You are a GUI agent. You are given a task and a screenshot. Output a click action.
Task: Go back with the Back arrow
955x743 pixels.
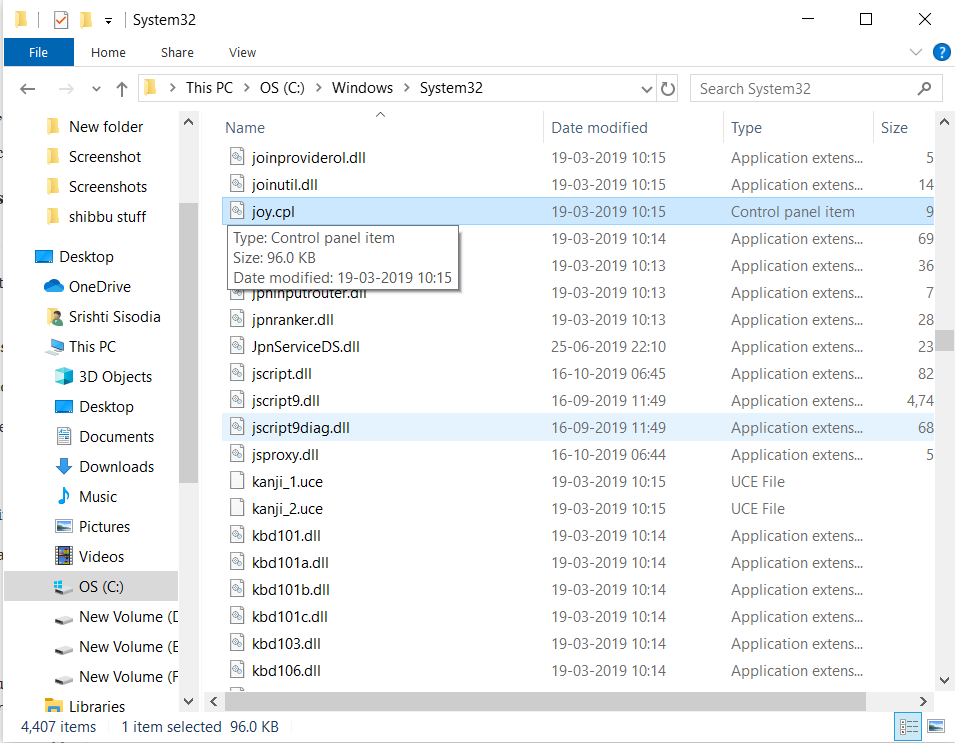(27, 89)
